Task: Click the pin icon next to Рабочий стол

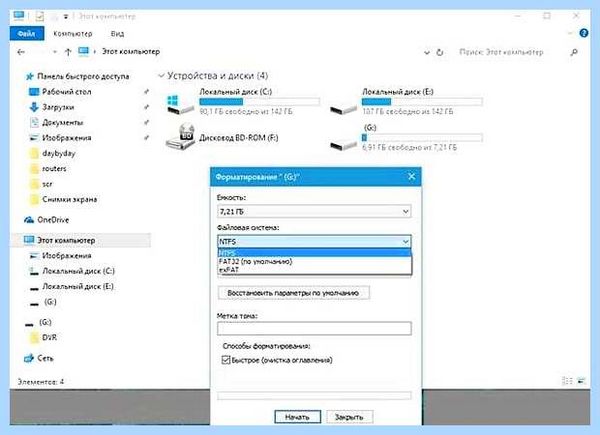Action: tap(146, 92)
